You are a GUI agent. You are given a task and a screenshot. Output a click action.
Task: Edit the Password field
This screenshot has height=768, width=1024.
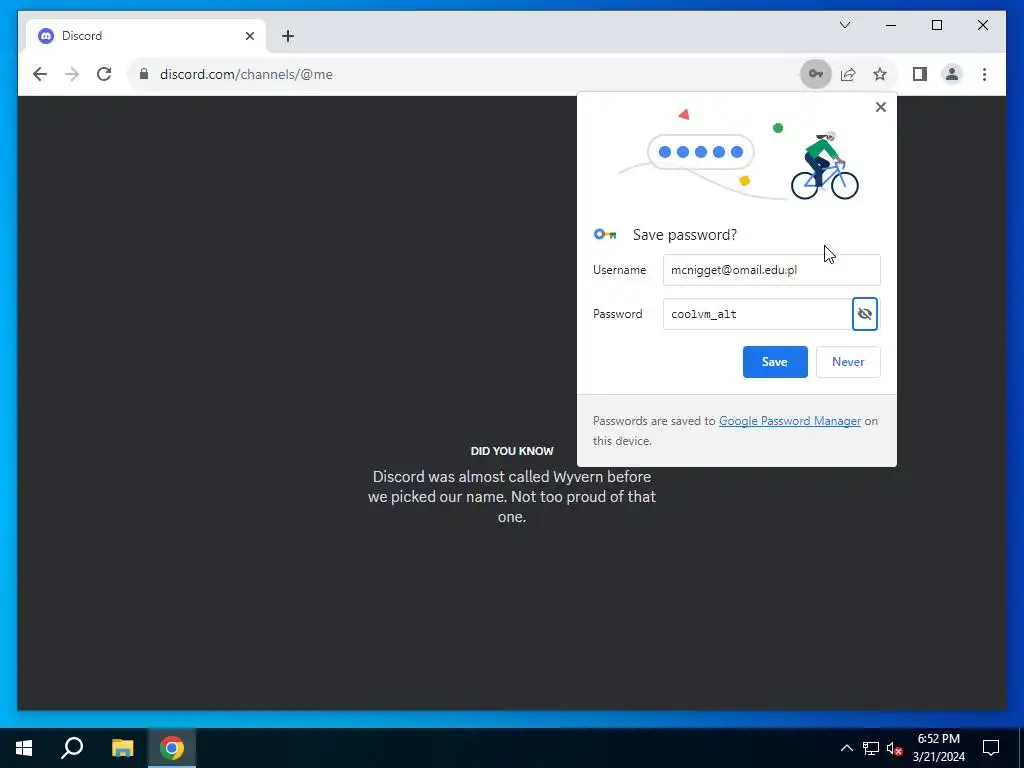coord(756,314)
